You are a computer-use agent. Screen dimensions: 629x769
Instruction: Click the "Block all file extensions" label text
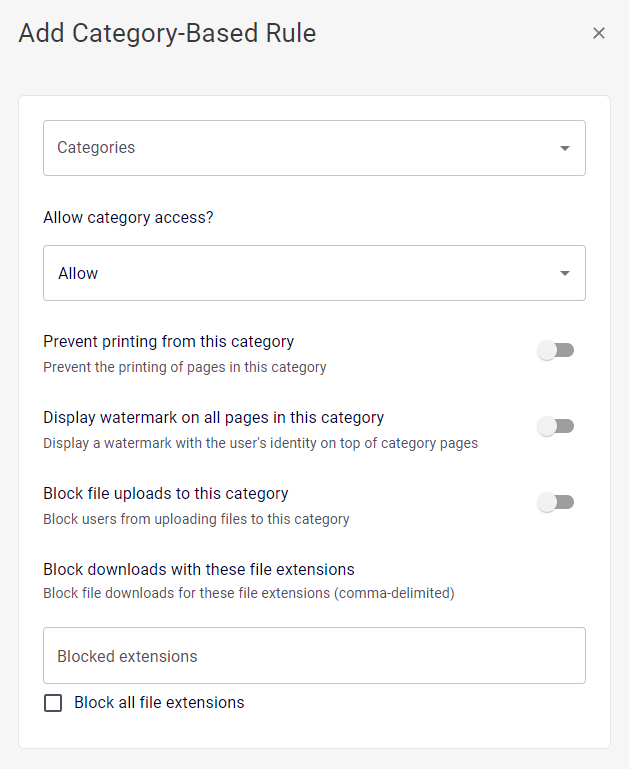coord(159,703)
